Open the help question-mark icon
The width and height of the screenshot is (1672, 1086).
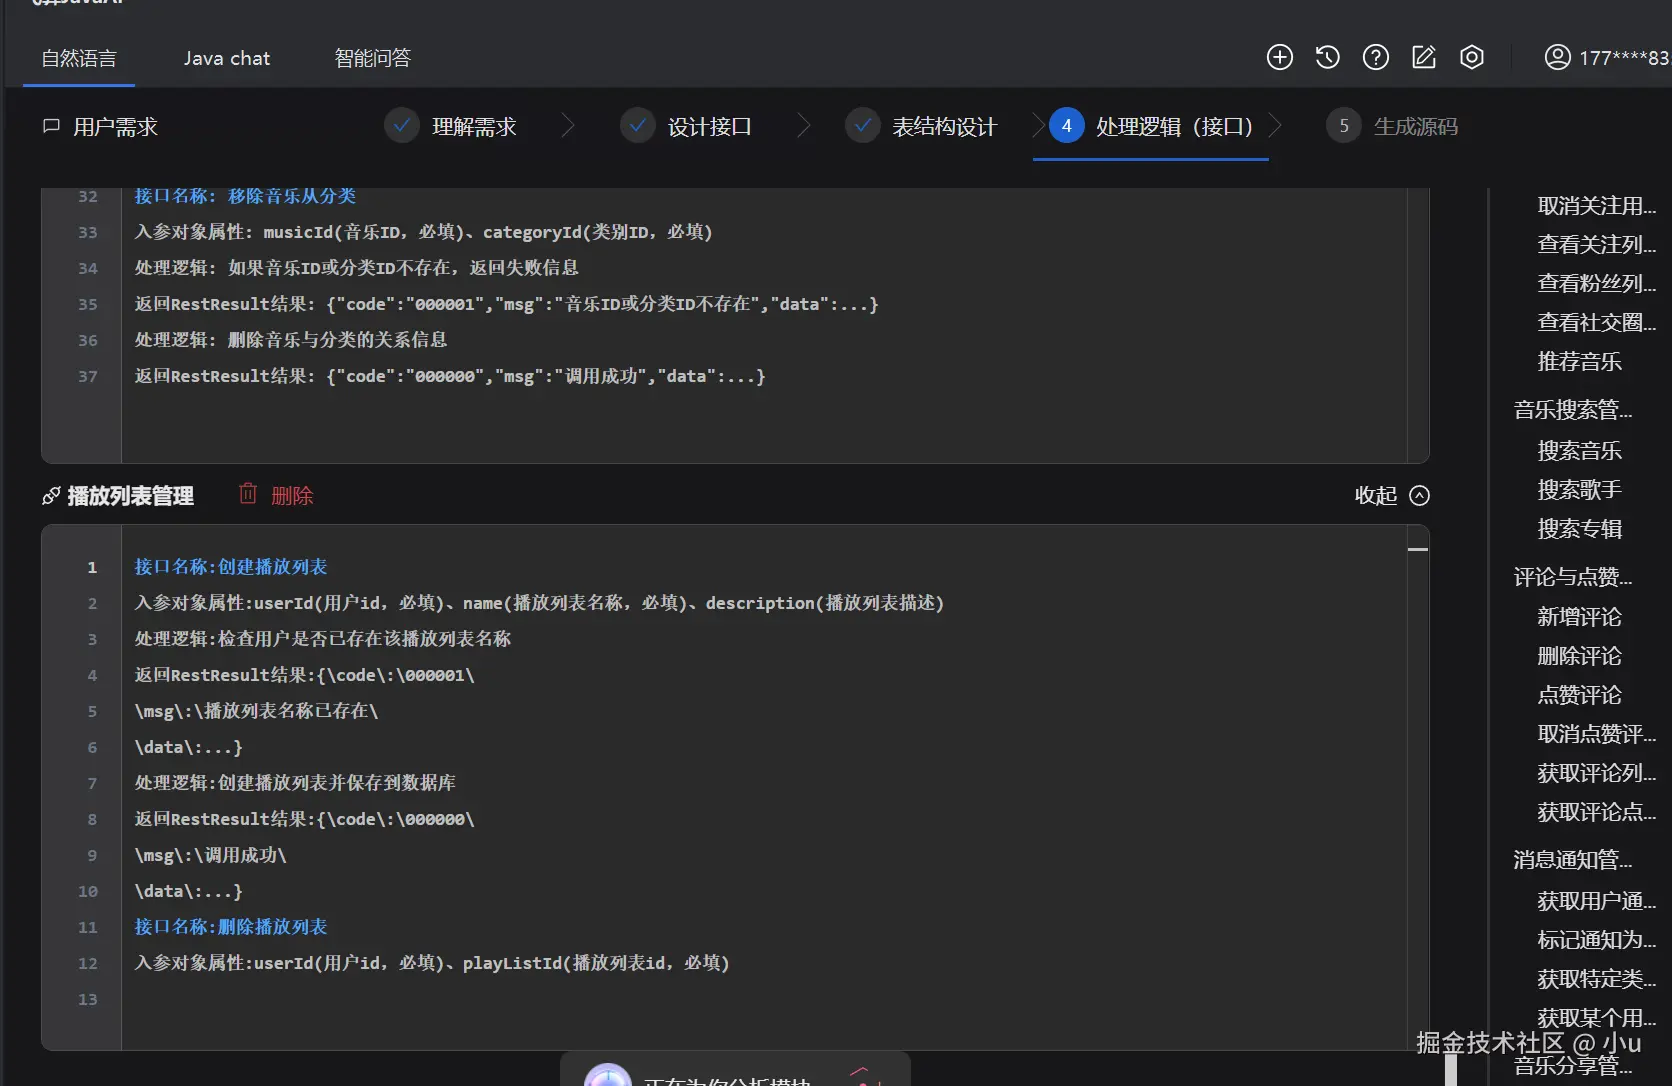(1375, 57)
